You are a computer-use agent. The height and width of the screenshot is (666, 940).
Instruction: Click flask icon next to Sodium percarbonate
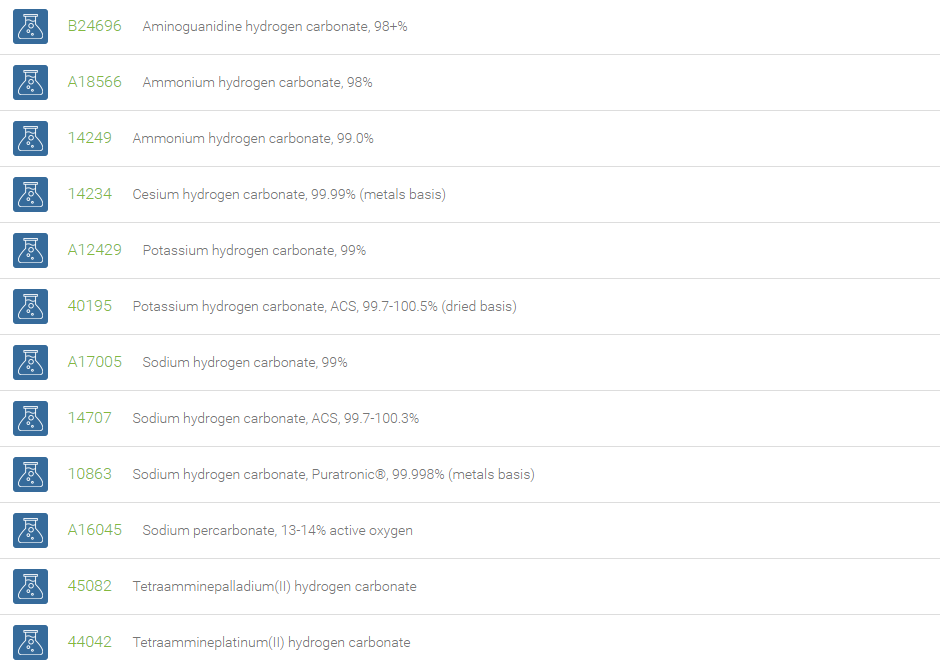tap(31, 530)
